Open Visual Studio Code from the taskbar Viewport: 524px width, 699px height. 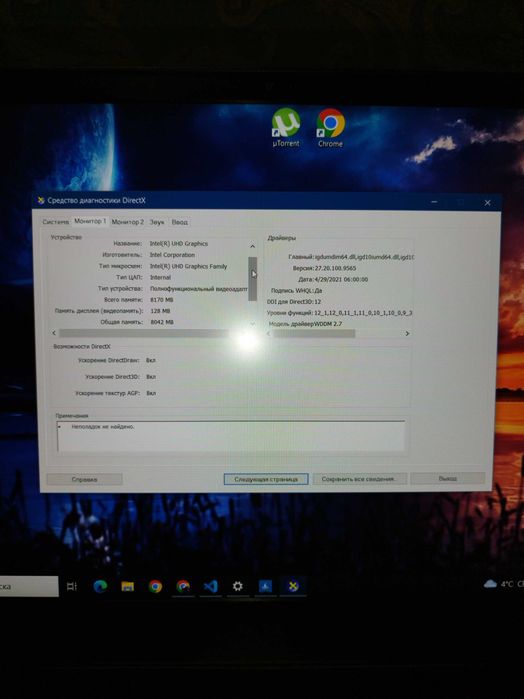click(x=210, y=586)
